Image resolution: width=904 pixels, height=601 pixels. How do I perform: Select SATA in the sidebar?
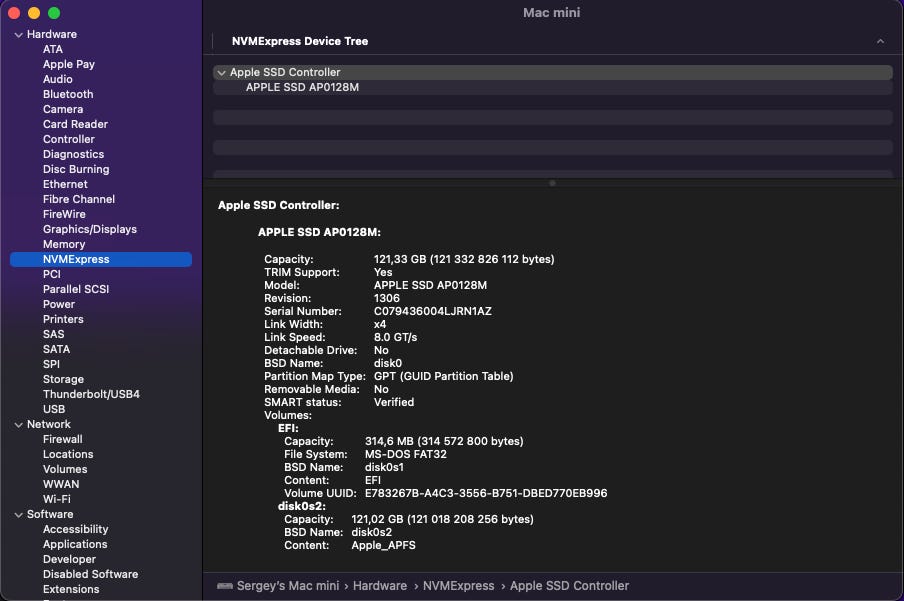pos(56,350)
